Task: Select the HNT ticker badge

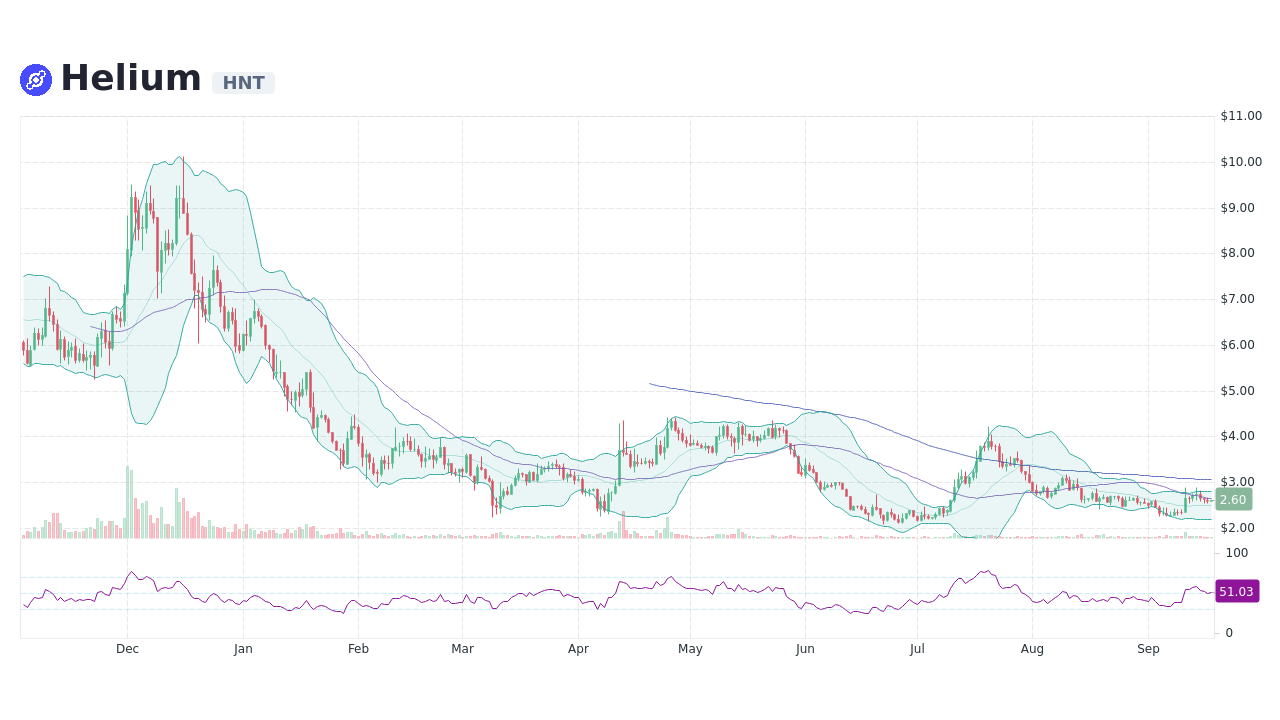Action: 243,83
